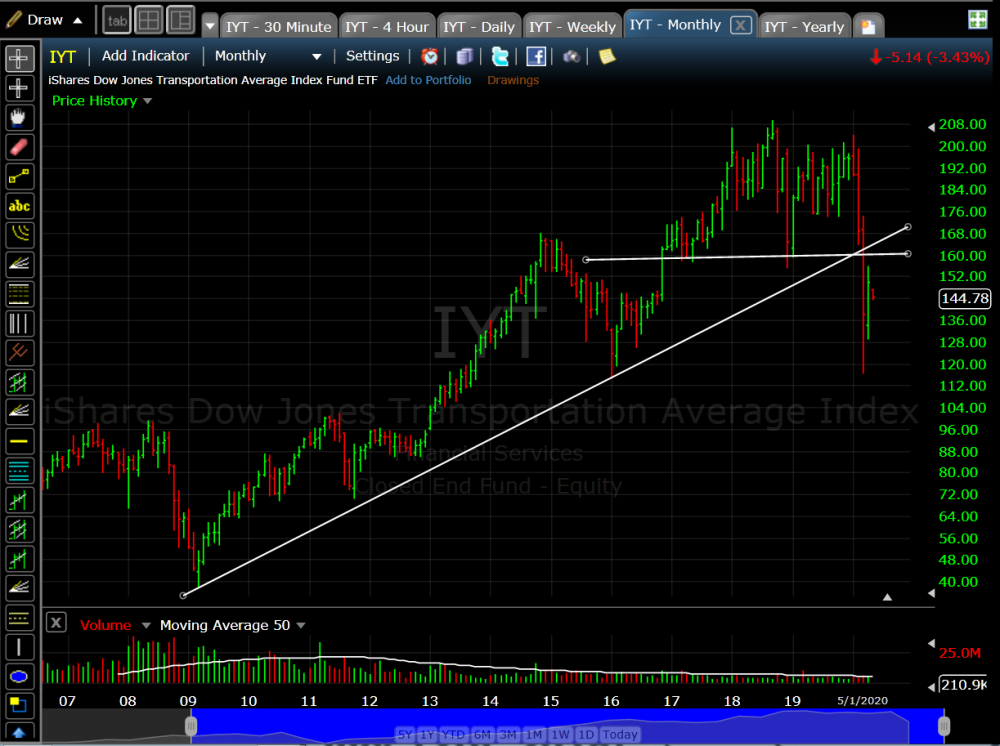
Task: Share chart via Twitter icon
Action: pyautogui.click(x=500, y=57)
